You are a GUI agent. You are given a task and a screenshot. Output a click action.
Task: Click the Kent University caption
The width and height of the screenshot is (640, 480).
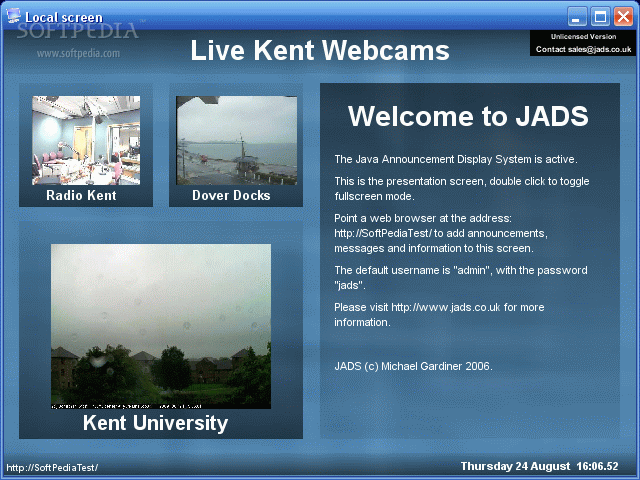pyautogui.click(x=156, y=423)
